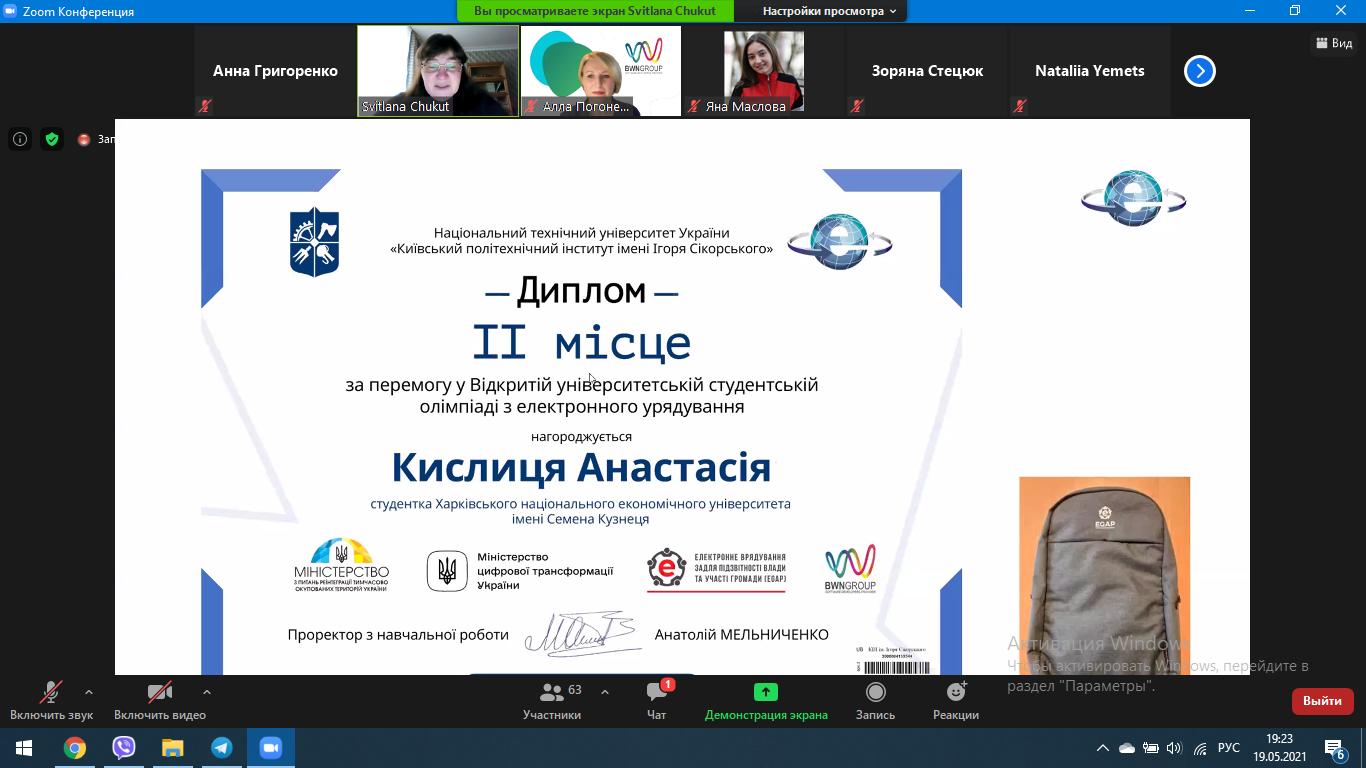Open clock showing 19:23 date

pyautogui.click(x=1279, y=748)
